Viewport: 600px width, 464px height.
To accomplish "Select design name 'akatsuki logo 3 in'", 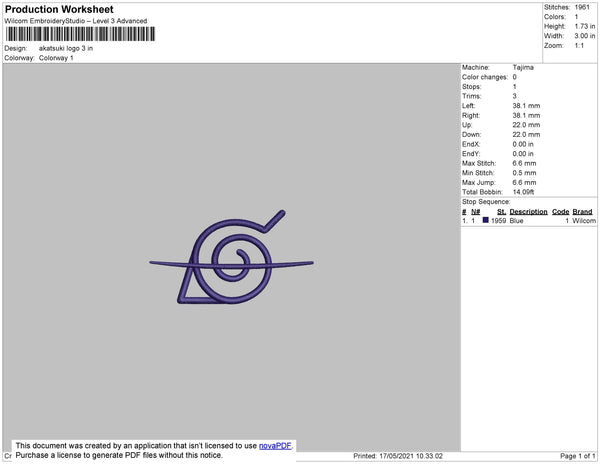I will click(x=66, y=48).
